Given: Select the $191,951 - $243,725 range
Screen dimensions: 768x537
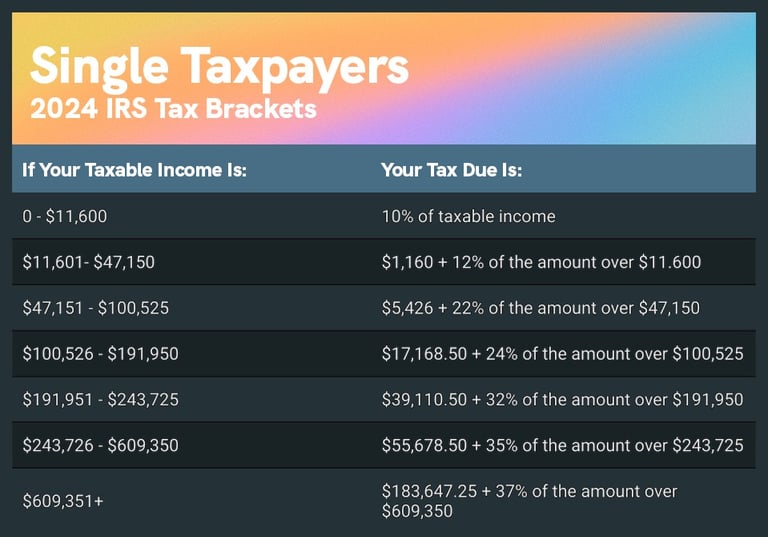Looking at the screenshot, I should pyautogui.click(x=100, y=399).
